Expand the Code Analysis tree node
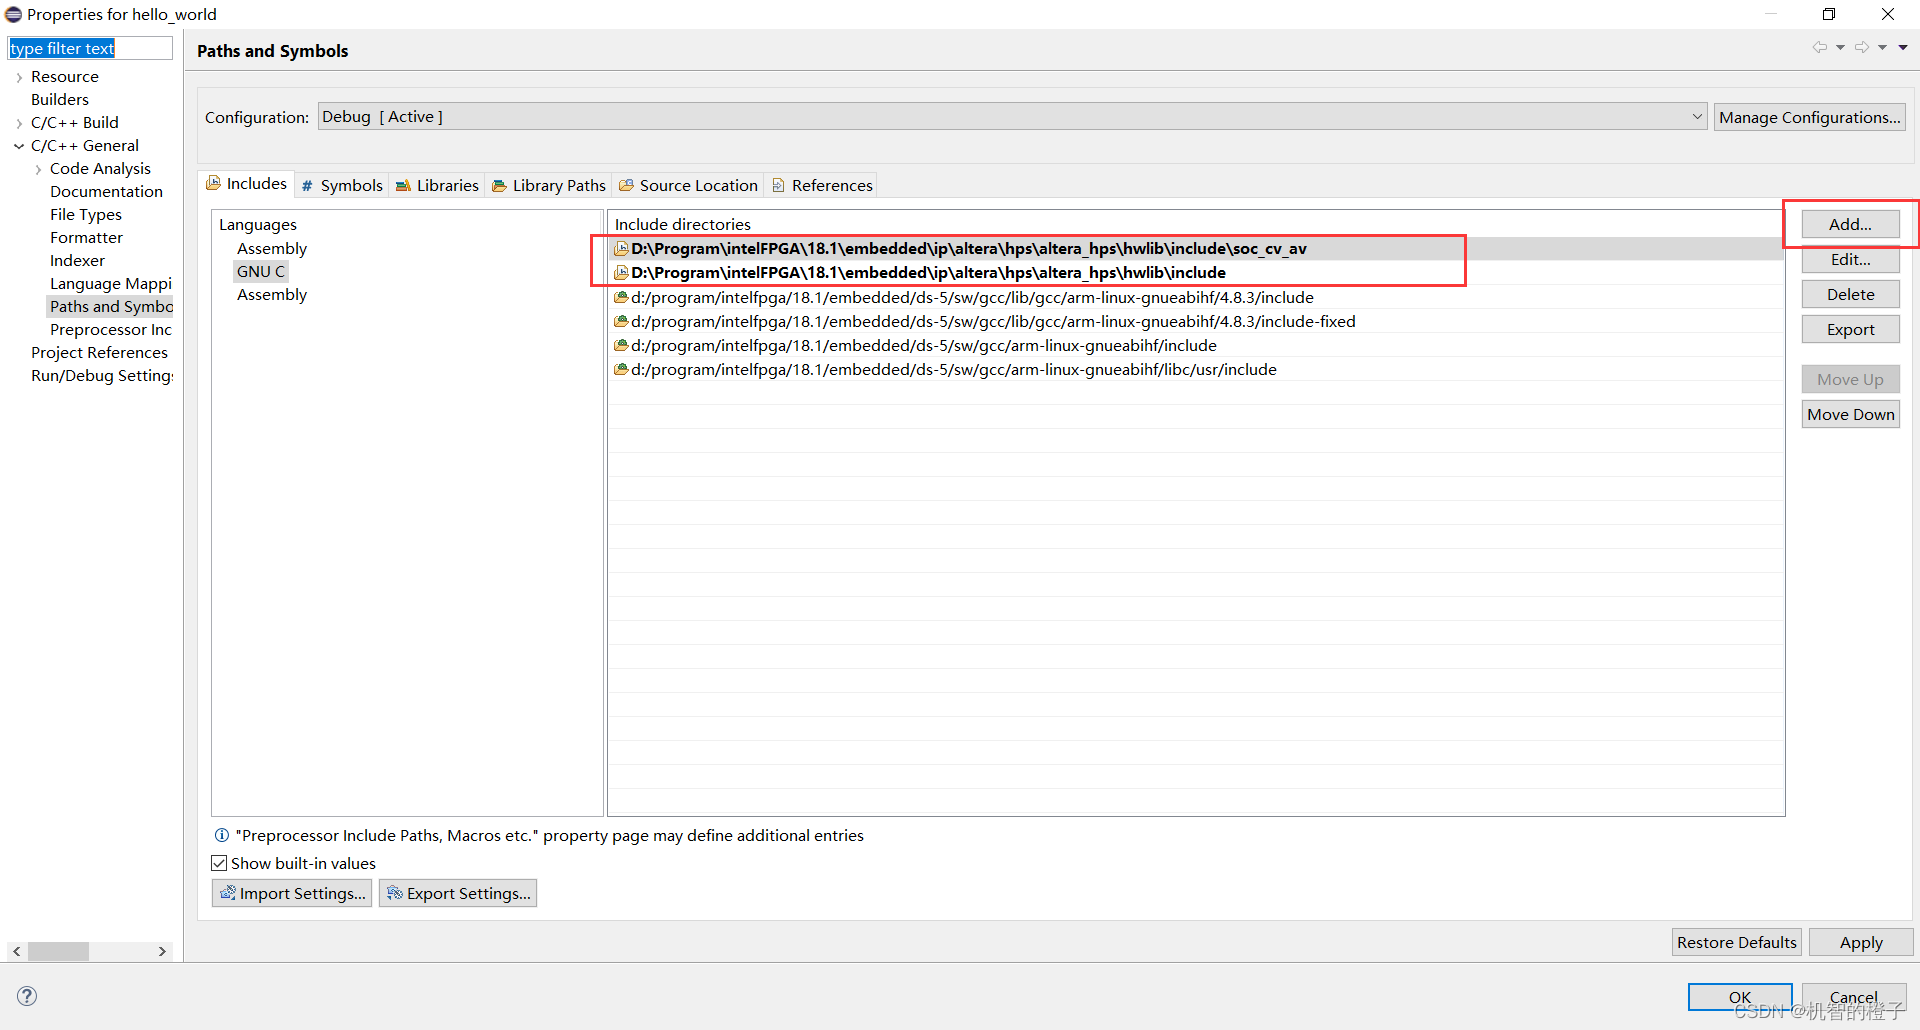This screenshot has width=1920, height=1030. tap(38, 169)
